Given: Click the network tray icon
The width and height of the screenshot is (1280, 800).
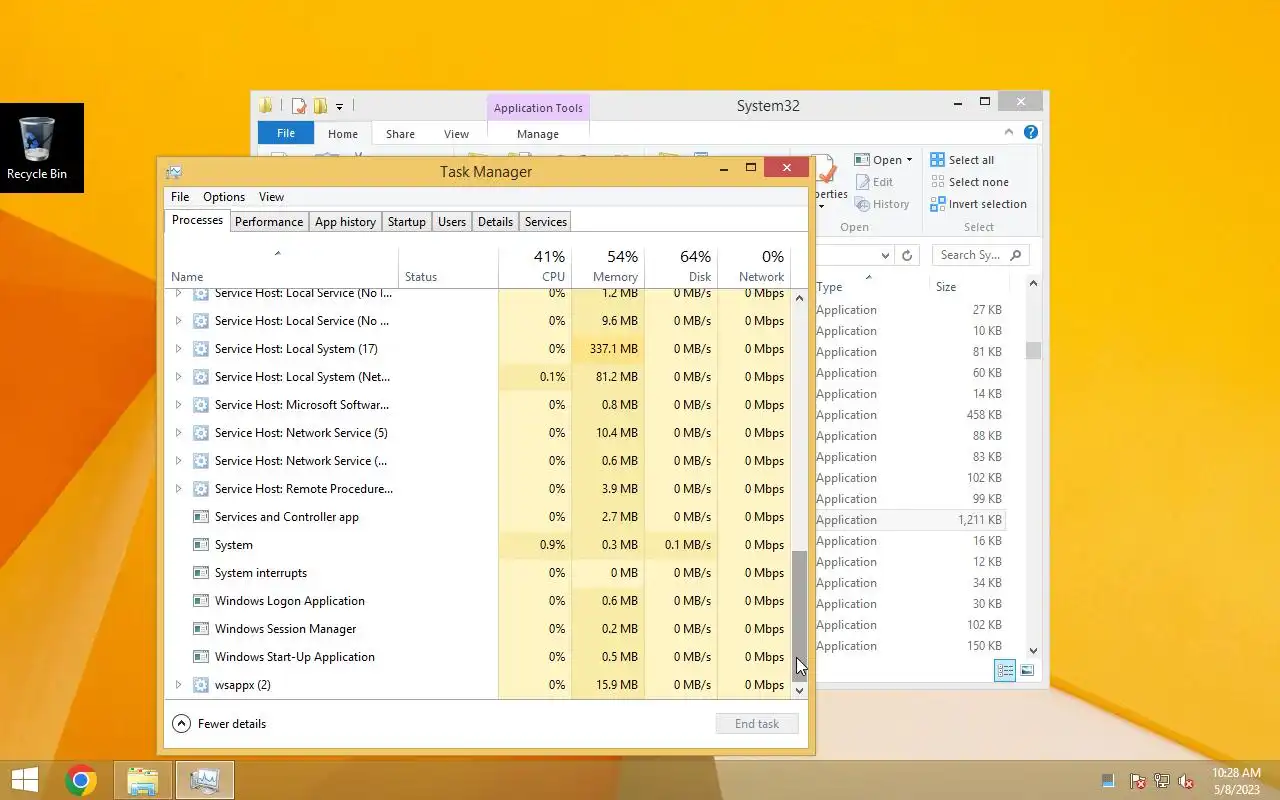Looking at the screenshot, I should [1162, 781].
